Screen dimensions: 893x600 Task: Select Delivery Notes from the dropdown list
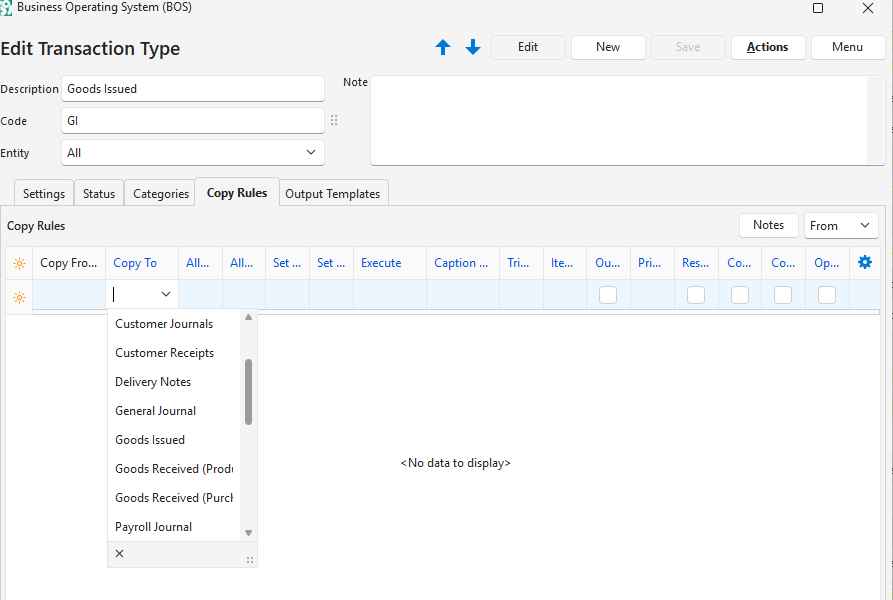pos(153,382)
